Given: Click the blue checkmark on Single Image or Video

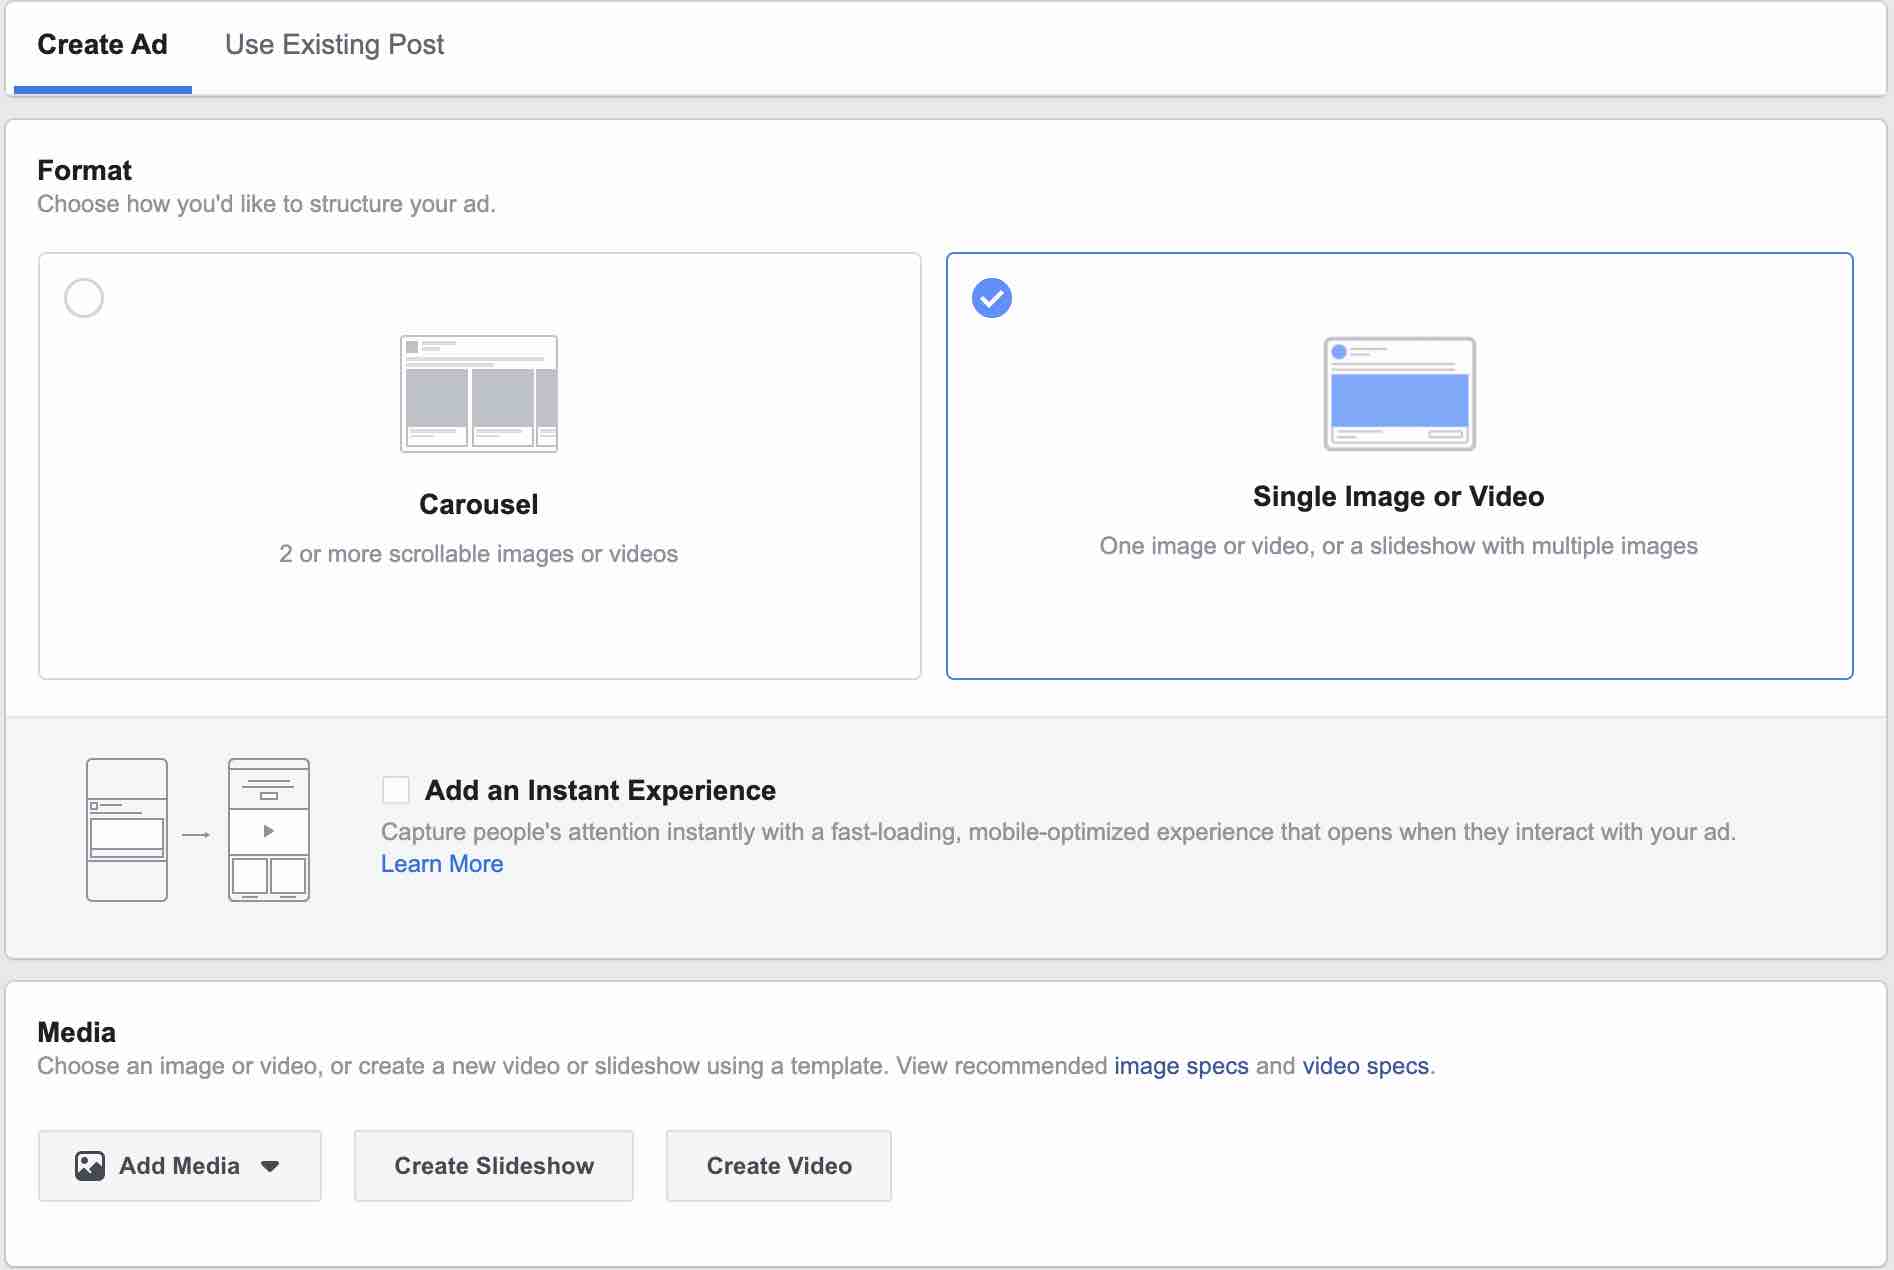Looking at the screenshot, I should (991, 297).
